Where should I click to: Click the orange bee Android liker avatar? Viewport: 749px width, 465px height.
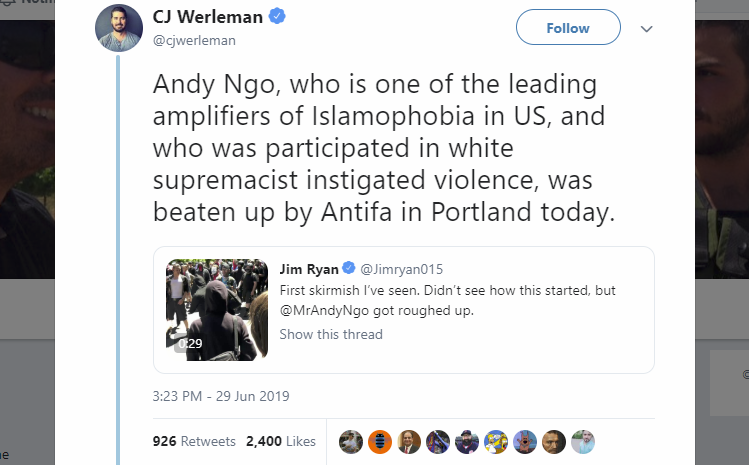click(380, 442)
